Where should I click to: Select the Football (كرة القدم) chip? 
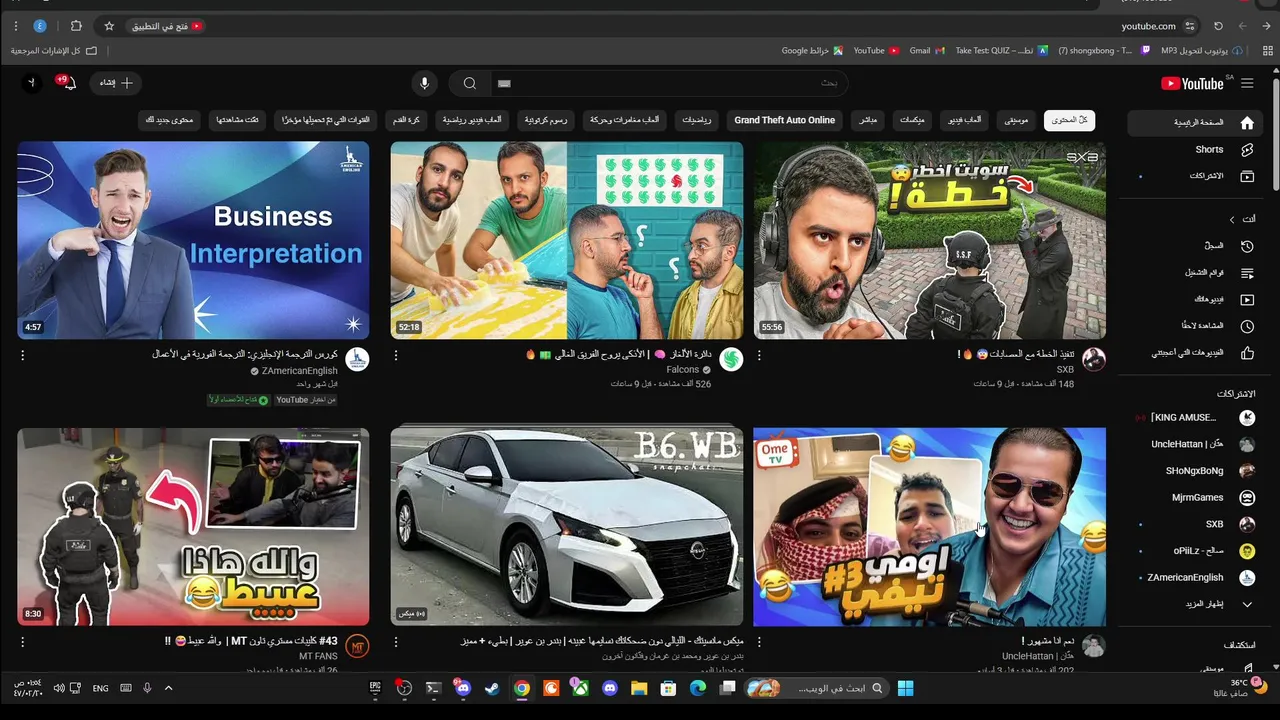coord(406,120)
